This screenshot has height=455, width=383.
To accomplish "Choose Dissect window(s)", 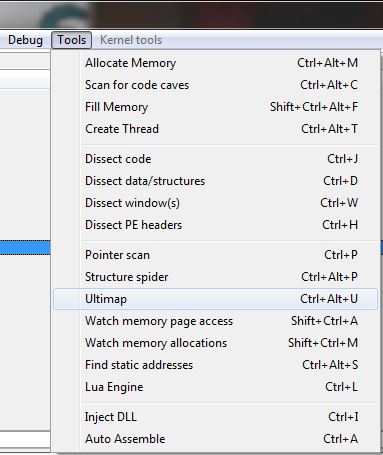I will coord(215,203).
